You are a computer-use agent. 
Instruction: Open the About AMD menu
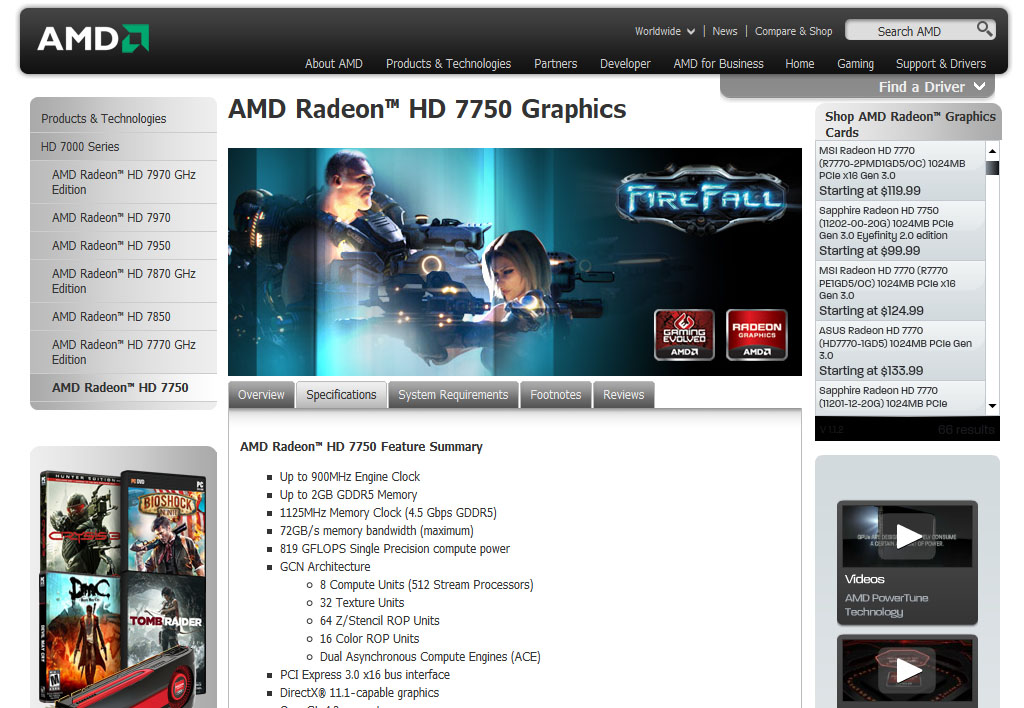click(334, 63)
